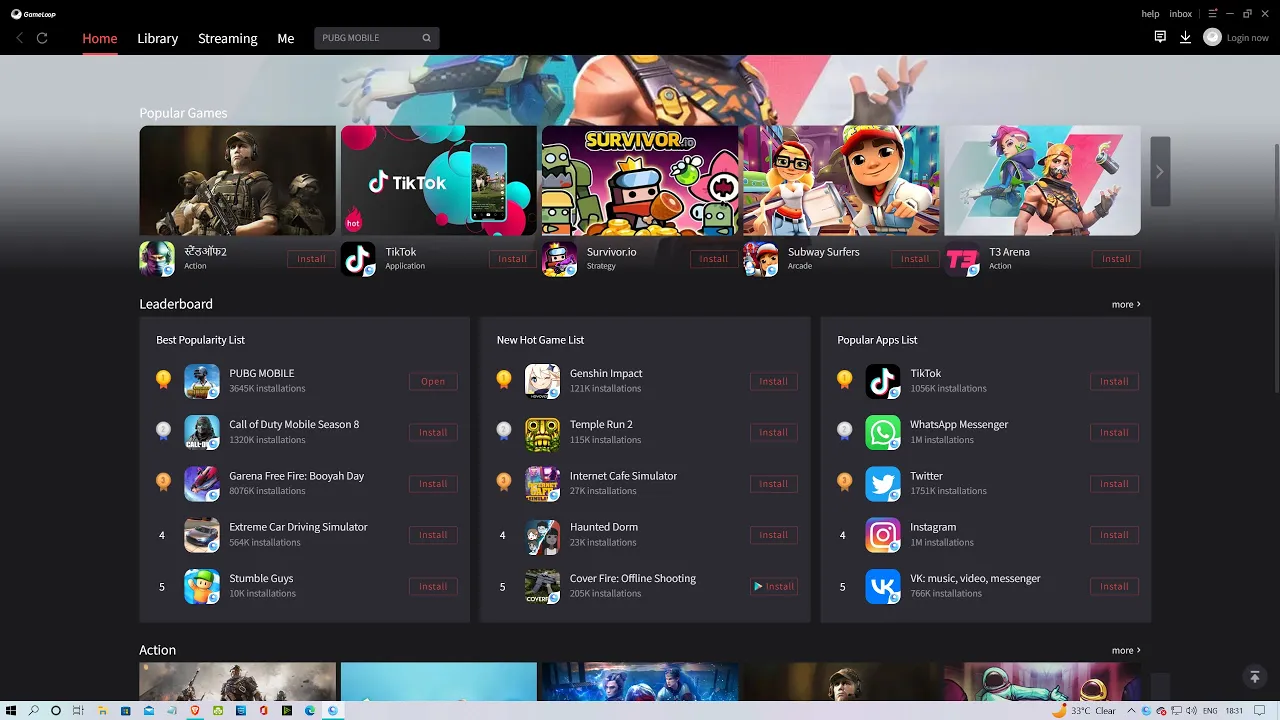Click the weather 33°C Clear tray item
Image resolution: width=1280 pixels, height=720 pixels.
point(1084,710)
